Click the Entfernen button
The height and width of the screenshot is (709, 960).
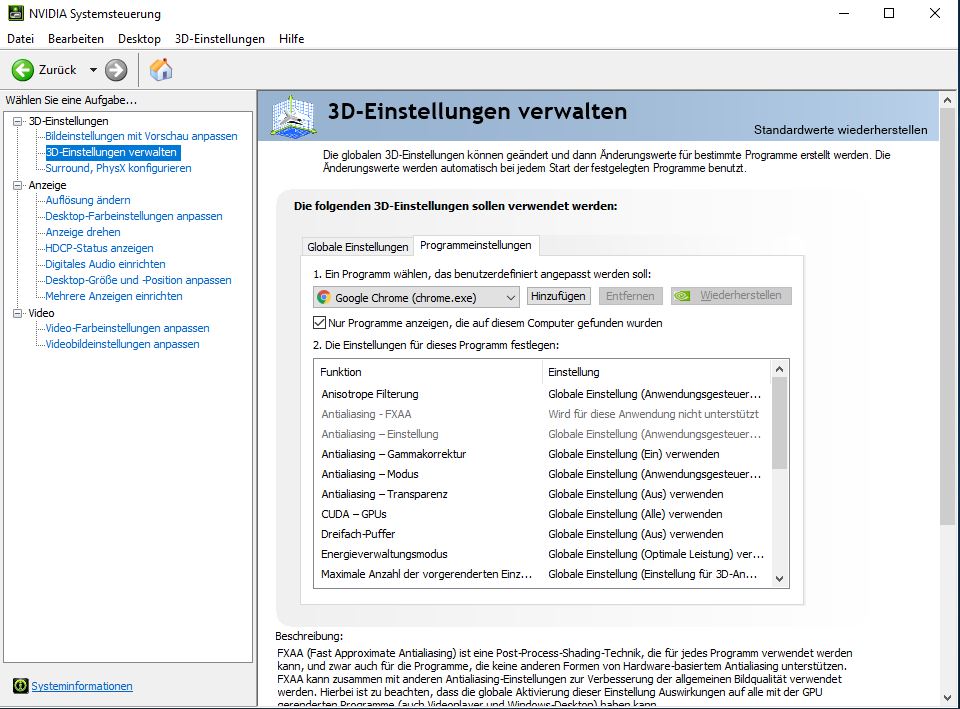(630, 296)
